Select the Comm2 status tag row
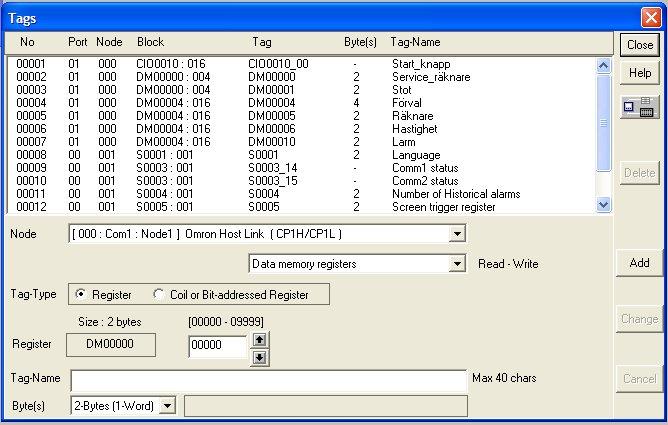The image size is (668, 425). 300,181
